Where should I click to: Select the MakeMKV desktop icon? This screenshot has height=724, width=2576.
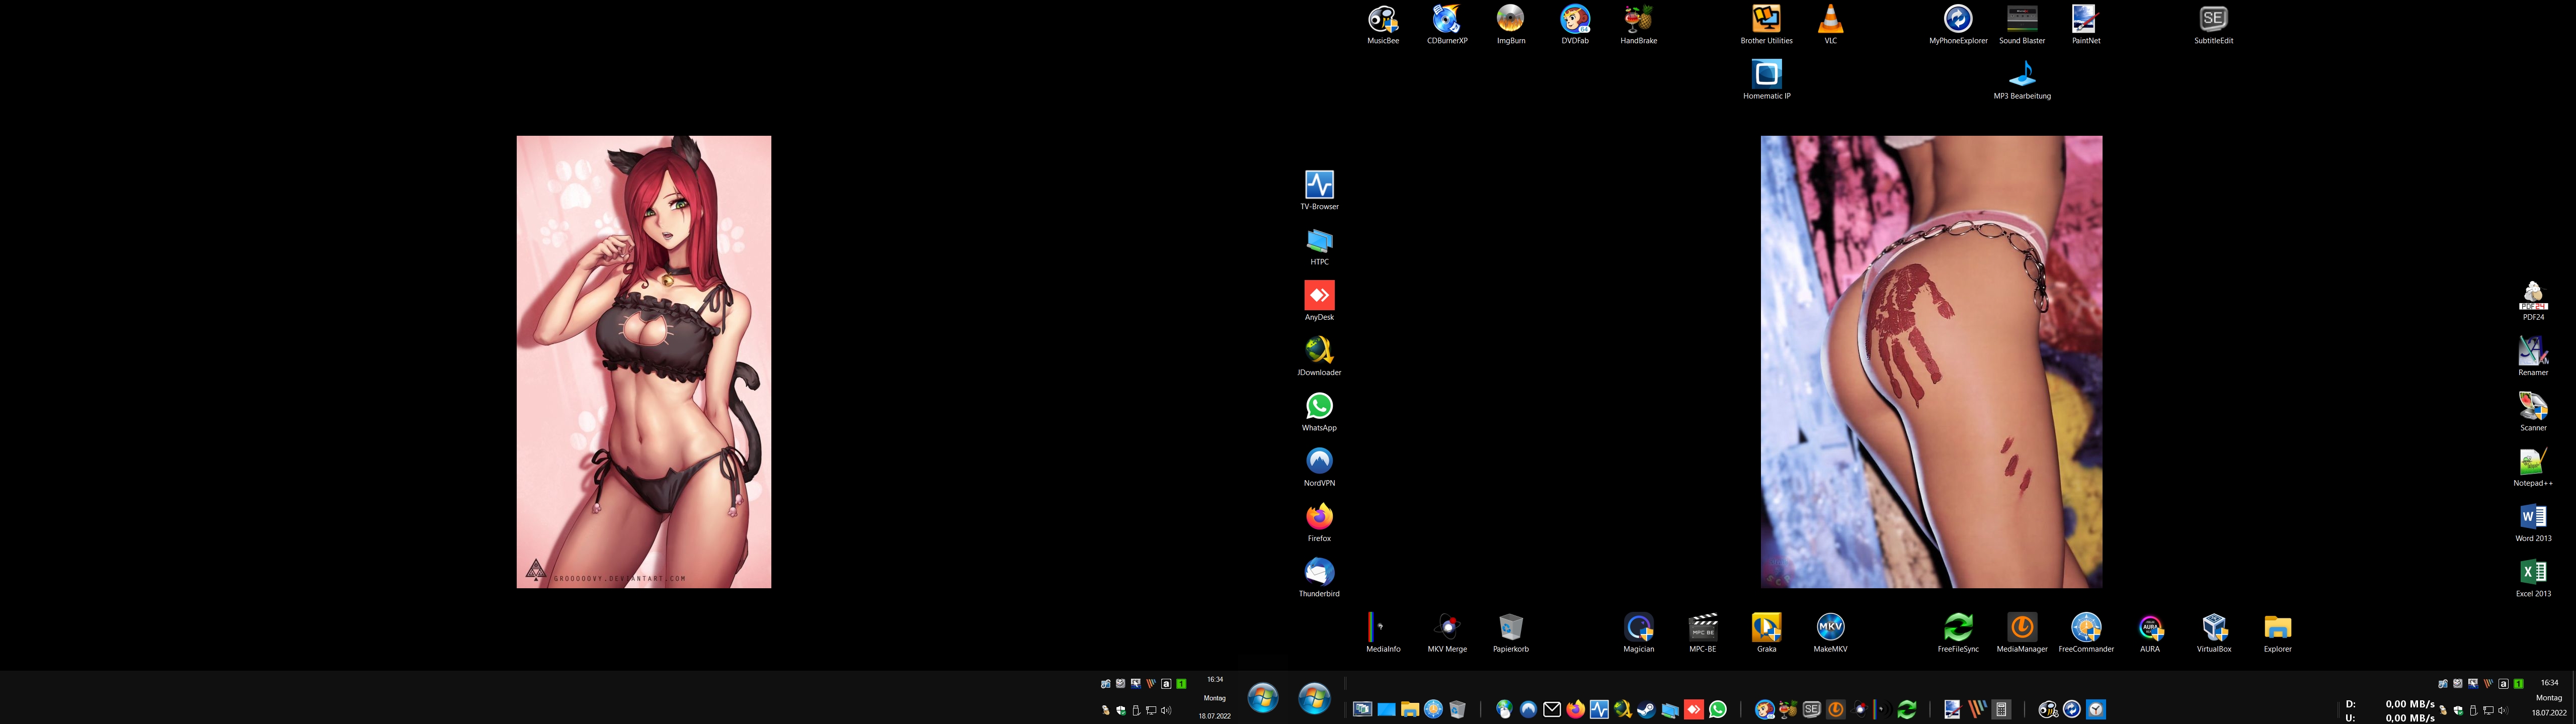coord(1831,633)
